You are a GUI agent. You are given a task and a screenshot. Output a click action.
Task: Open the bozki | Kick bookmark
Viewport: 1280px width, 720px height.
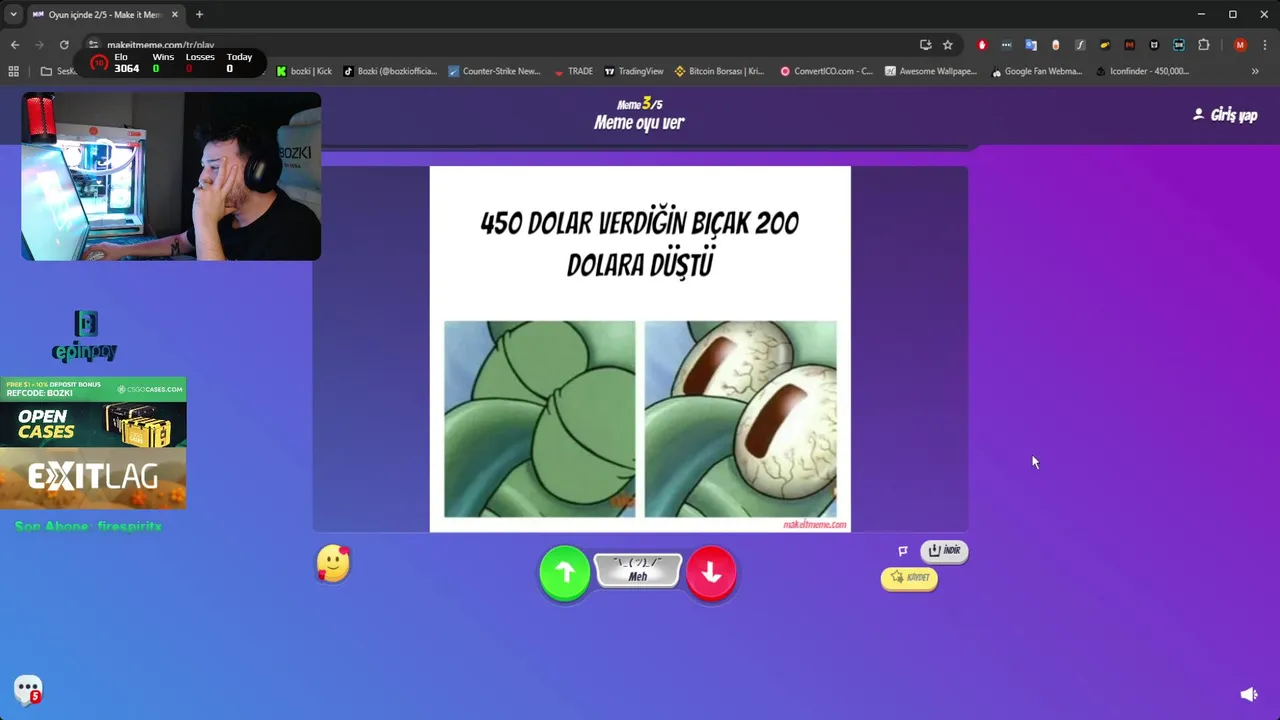[x=304, y=71]
